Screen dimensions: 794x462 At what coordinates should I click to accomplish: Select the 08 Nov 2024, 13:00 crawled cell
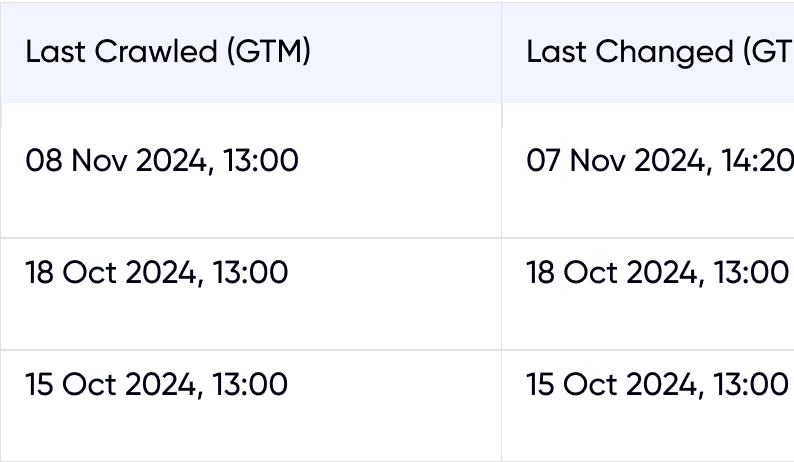coord(162,160)
